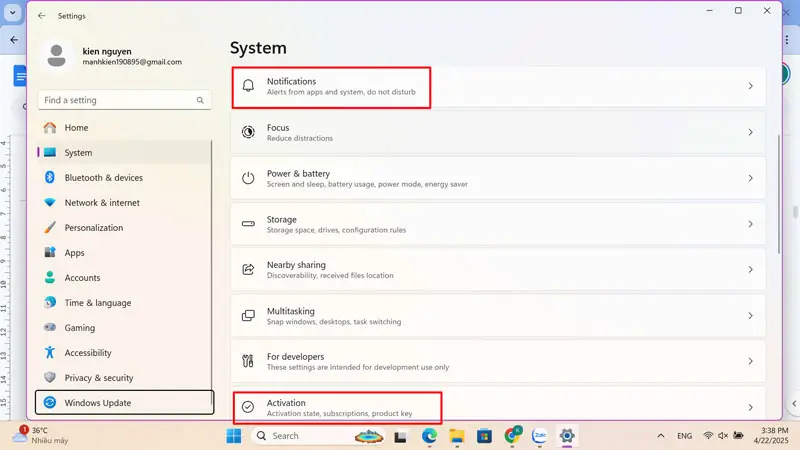The image size is (800, 450).
Task: Click the Accessibility figure icon
Action: pyautogui.click(x=49, y=353)
